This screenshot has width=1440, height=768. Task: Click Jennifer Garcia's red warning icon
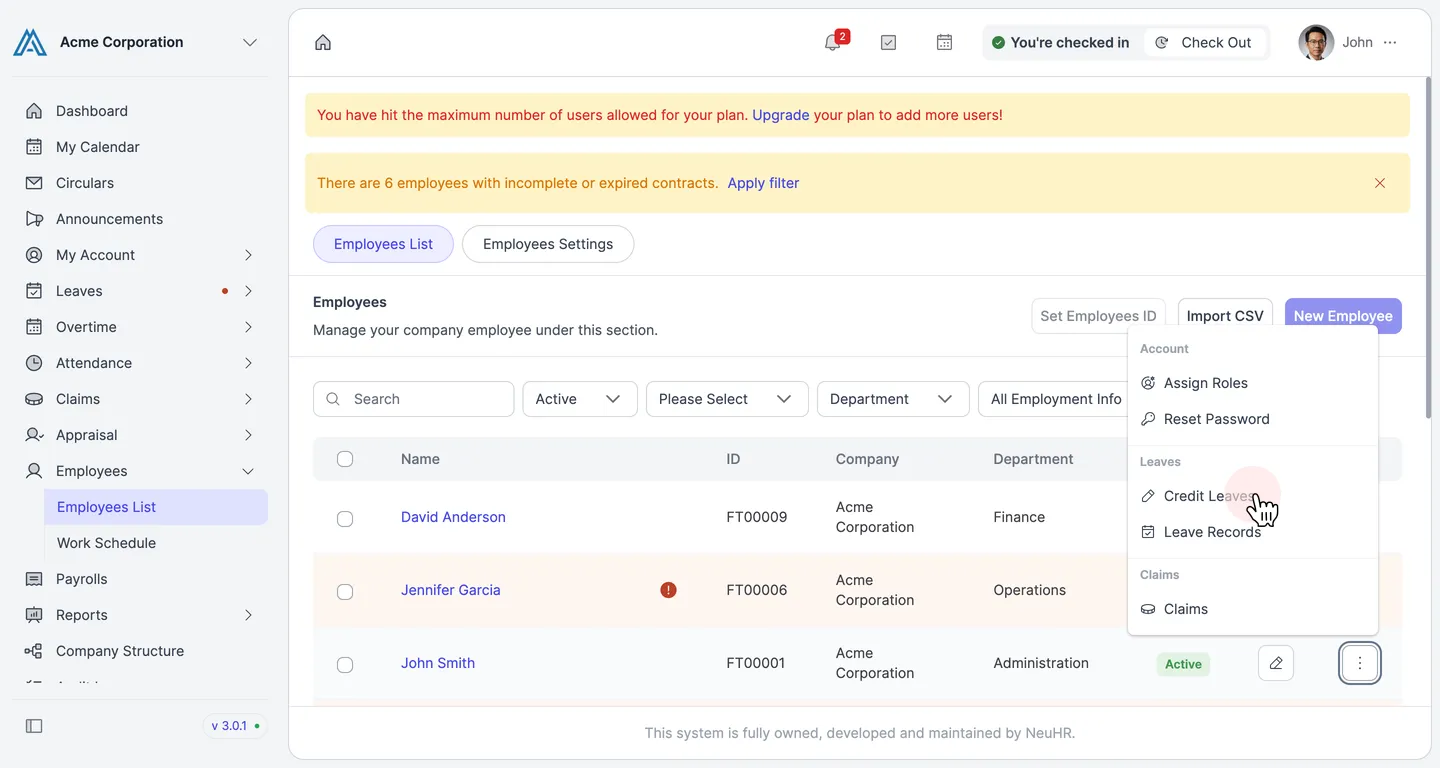[668, 590]
